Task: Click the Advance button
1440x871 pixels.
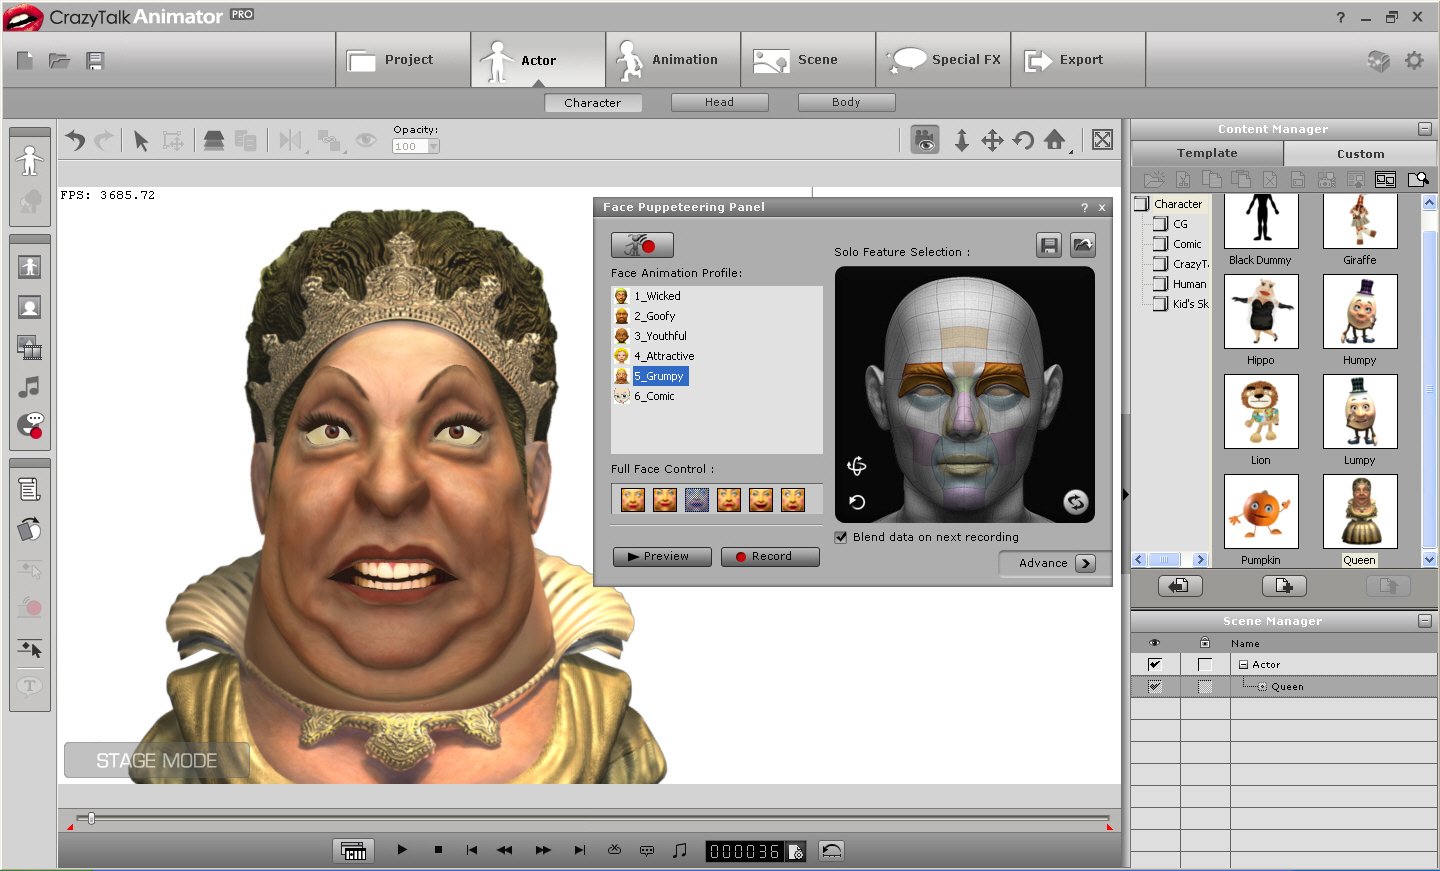Action: [x=1056, y=563]
